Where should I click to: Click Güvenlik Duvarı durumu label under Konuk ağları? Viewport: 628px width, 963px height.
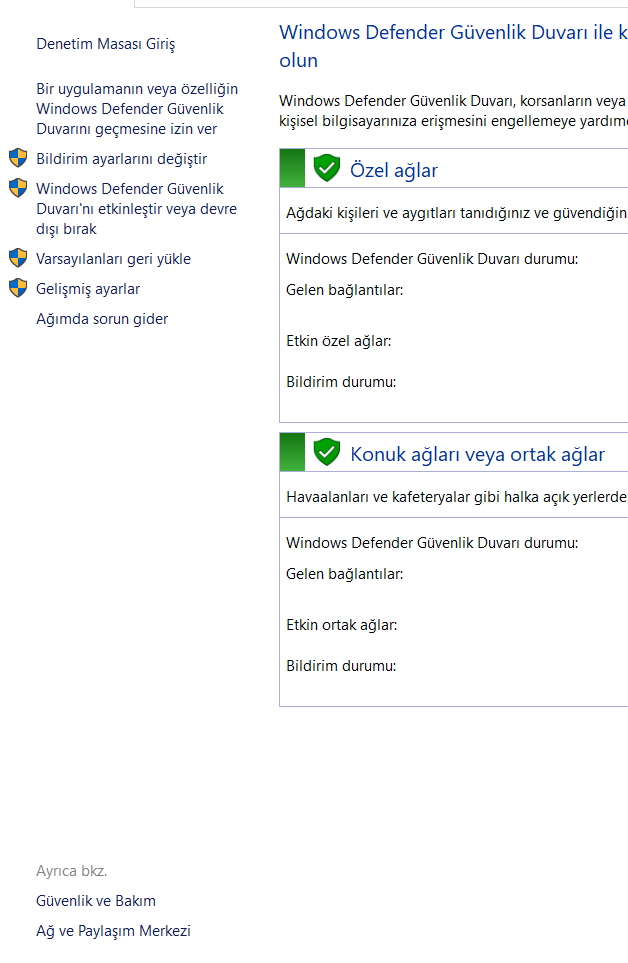tap(432, 543)
